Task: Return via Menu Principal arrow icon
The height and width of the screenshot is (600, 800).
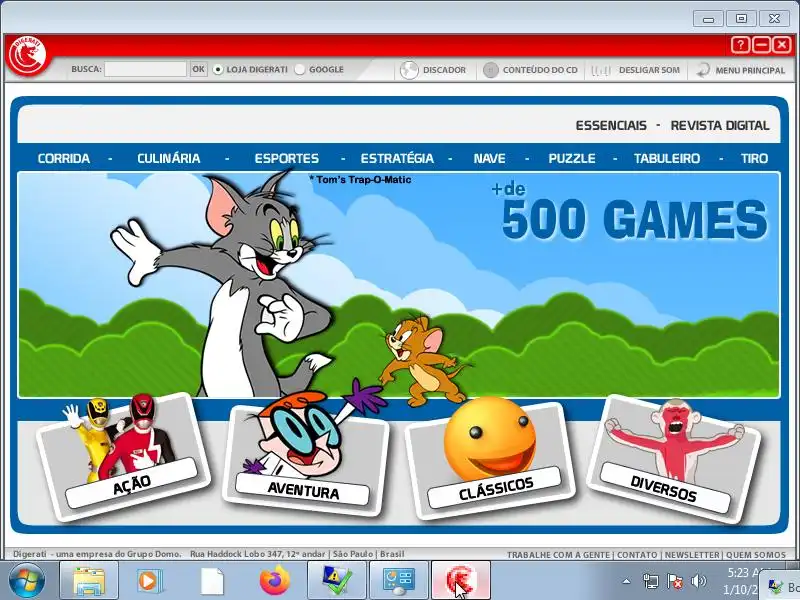Action: [x=703, y=70]
